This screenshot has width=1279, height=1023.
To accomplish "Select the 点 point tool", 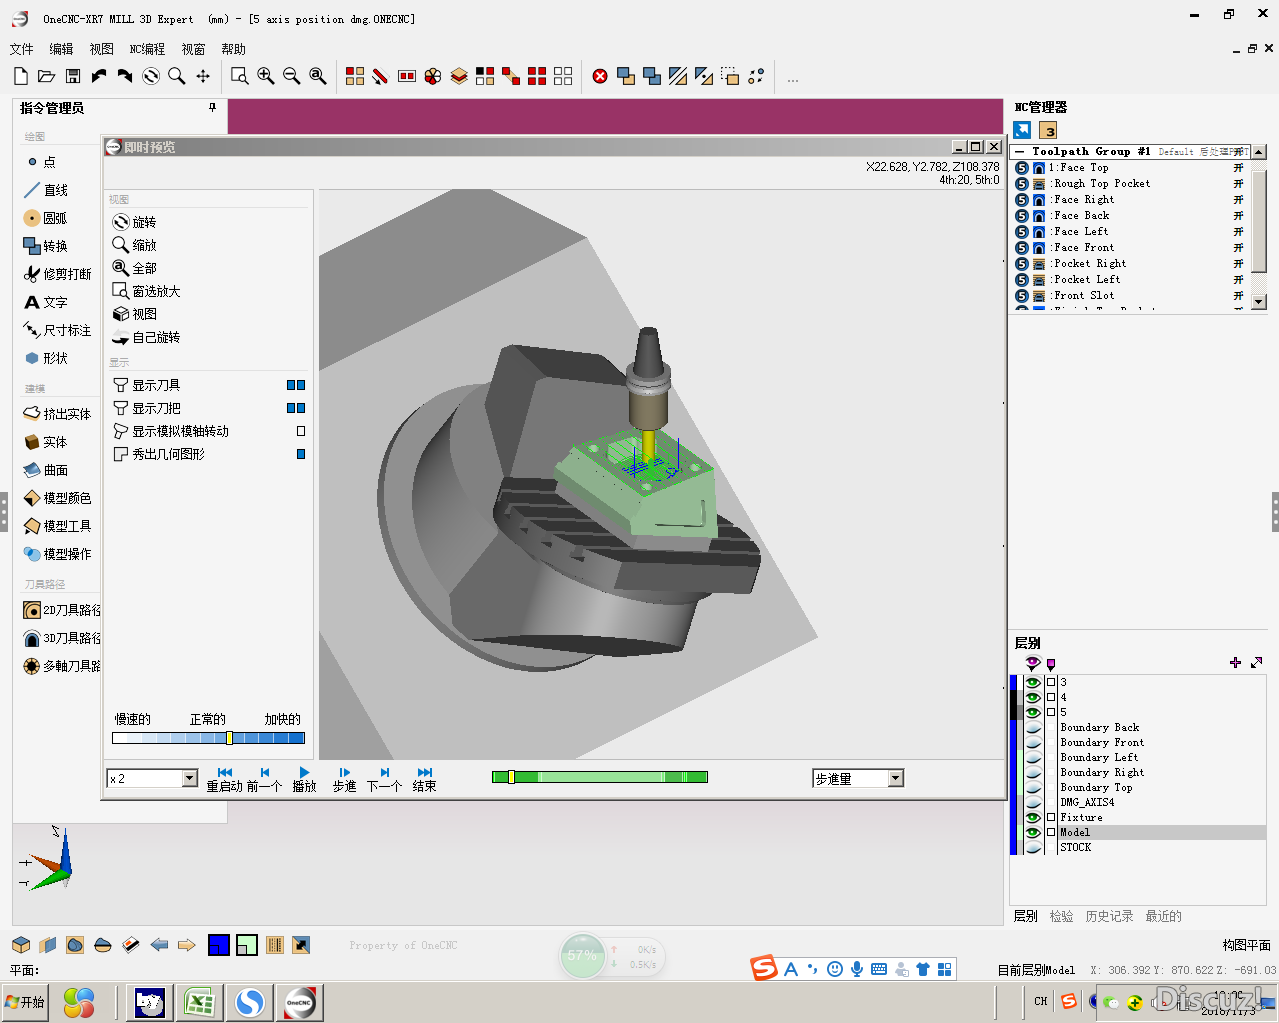I will pos(41,162).
